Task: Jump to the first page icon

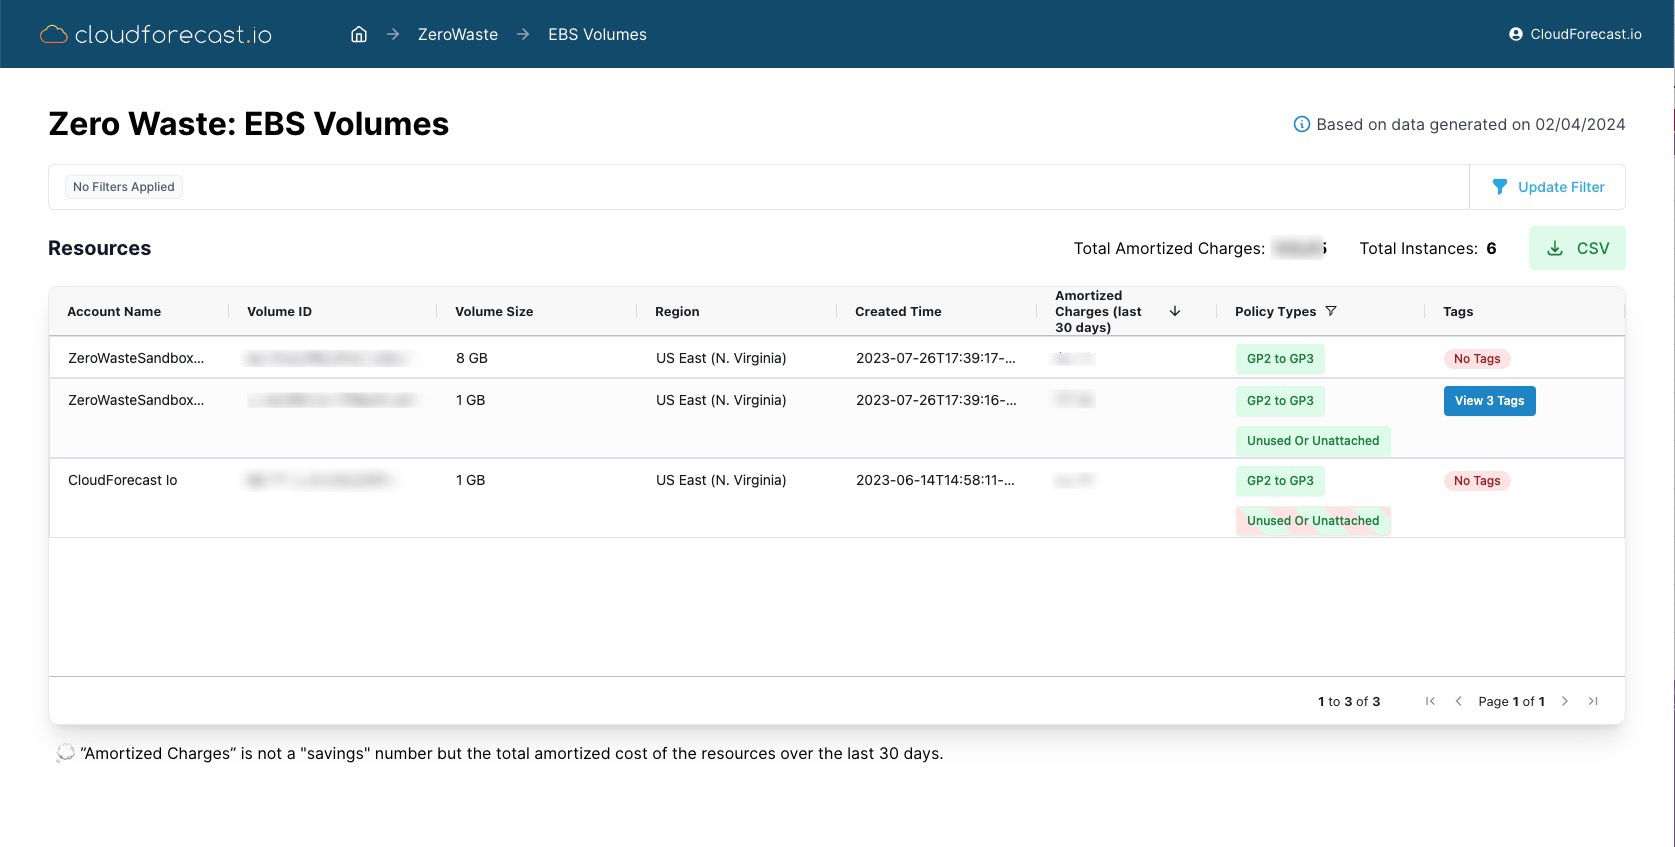Action: click(1430, 701)
